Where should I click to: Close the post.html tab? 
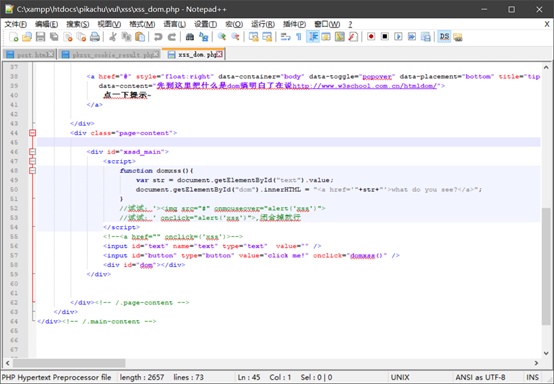51,54
